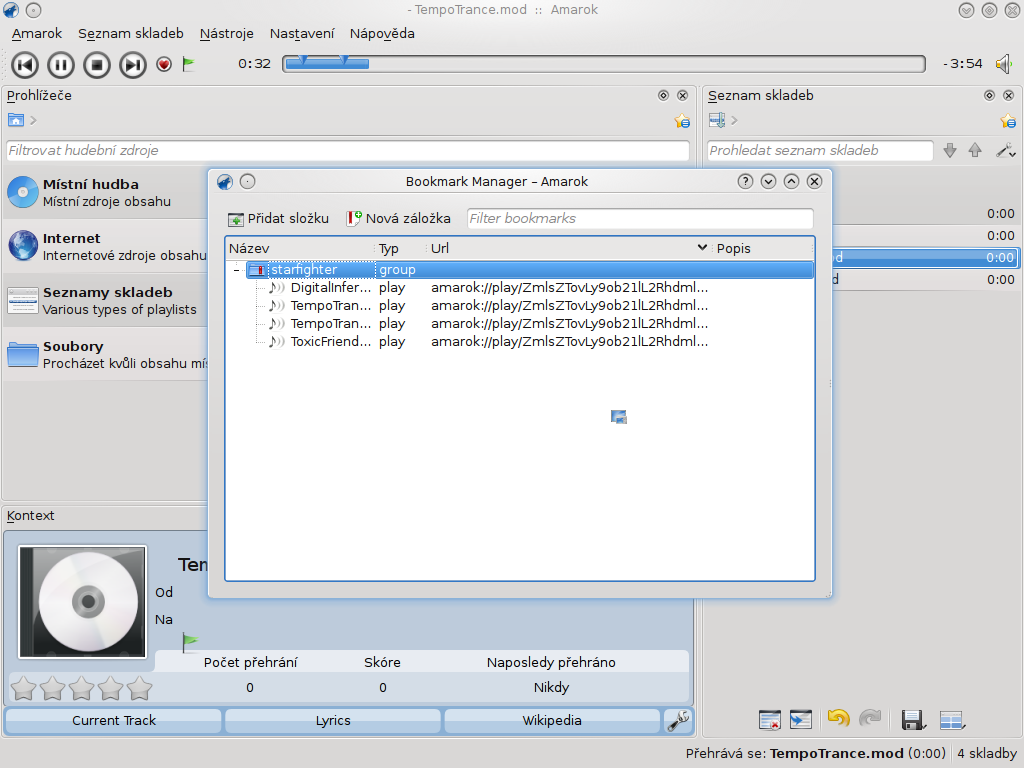Sort bookmarks by Url column header
Viewport: 1024px width, 768px height.
click(569, 248)
